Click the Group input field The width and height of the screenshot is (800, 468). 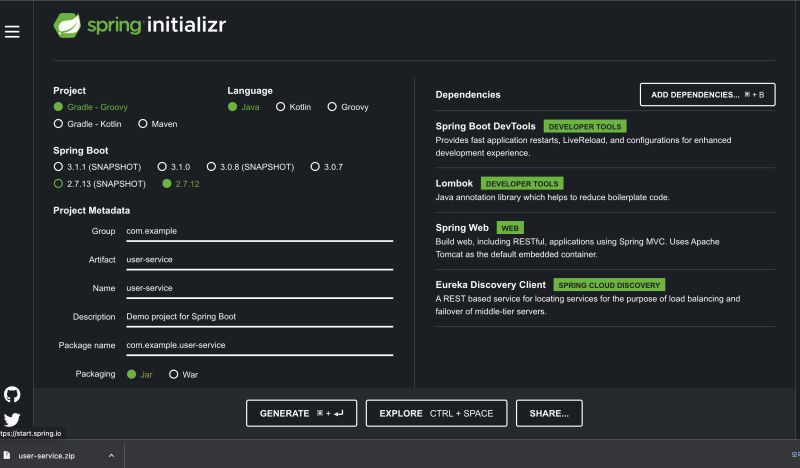tap(260, 231)
